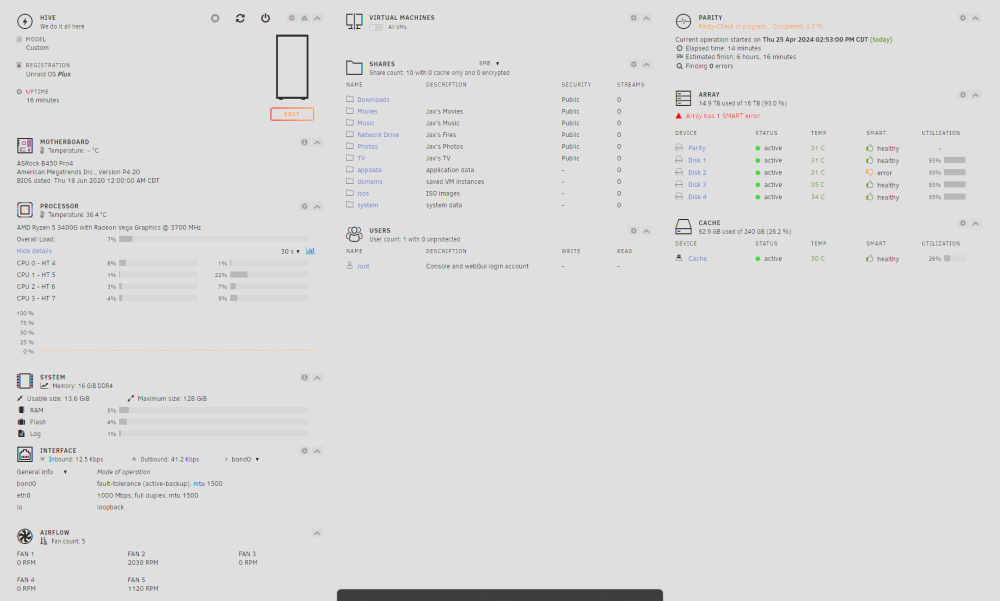The width and height of the screenshot is (1000, 601).
Task: Open Motherboard info icon
Action: pos(304,142)
